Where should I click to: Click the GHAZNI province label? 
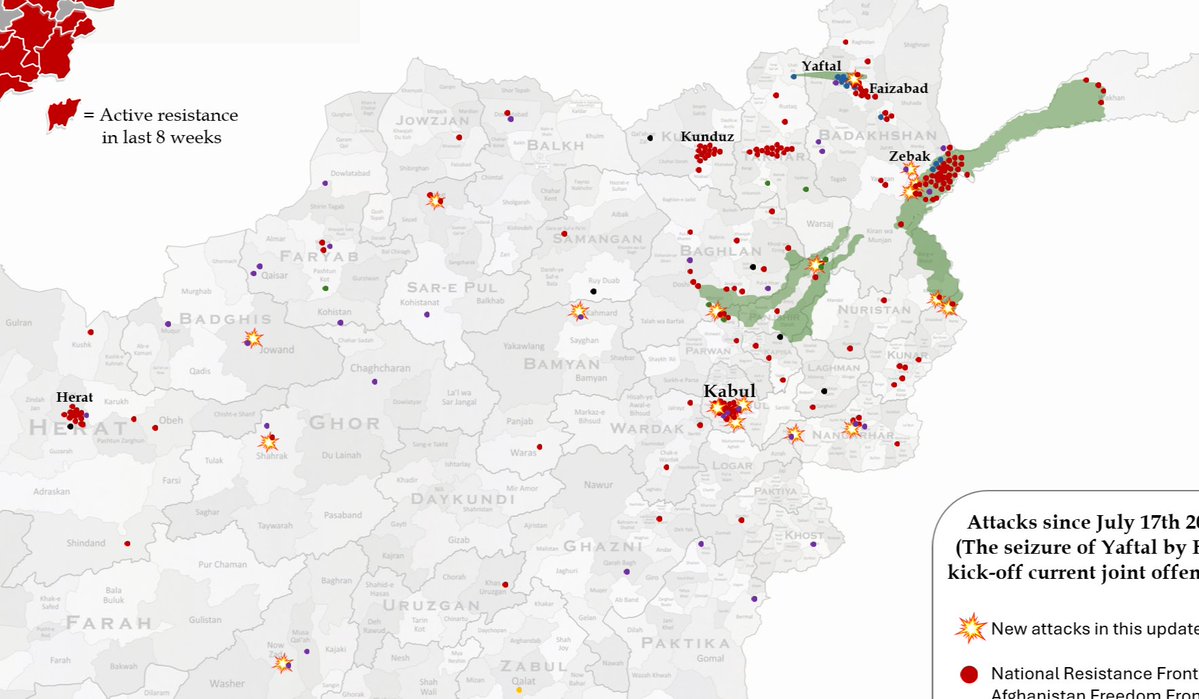point(603,546)
